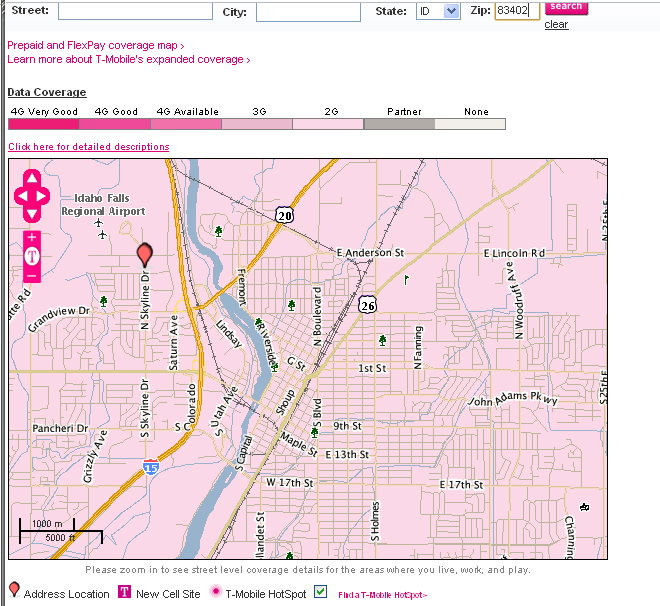Pan the map up with the up arrow
The image size is (660, 606).
tap(32, 178)
